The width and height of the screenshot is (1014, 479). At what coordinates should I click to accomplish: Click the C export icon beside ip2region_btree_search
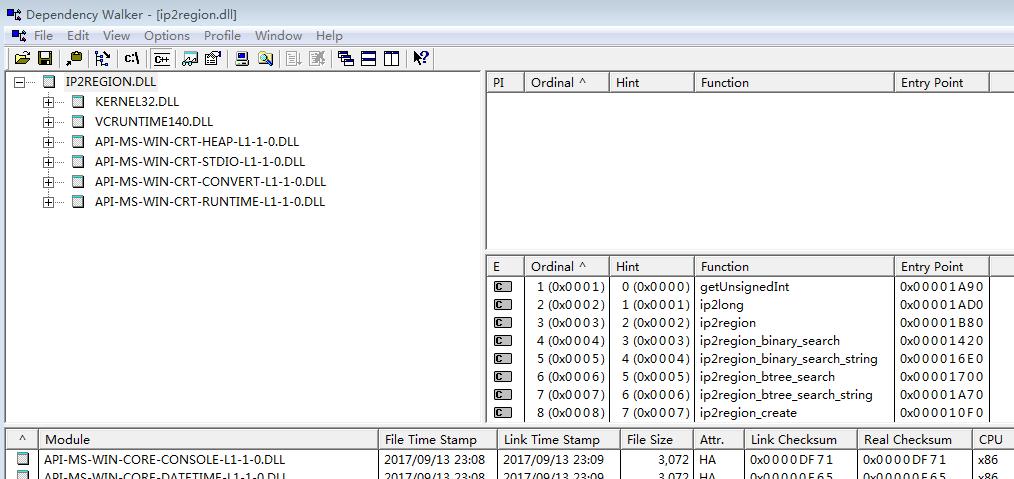click(502, 377)
